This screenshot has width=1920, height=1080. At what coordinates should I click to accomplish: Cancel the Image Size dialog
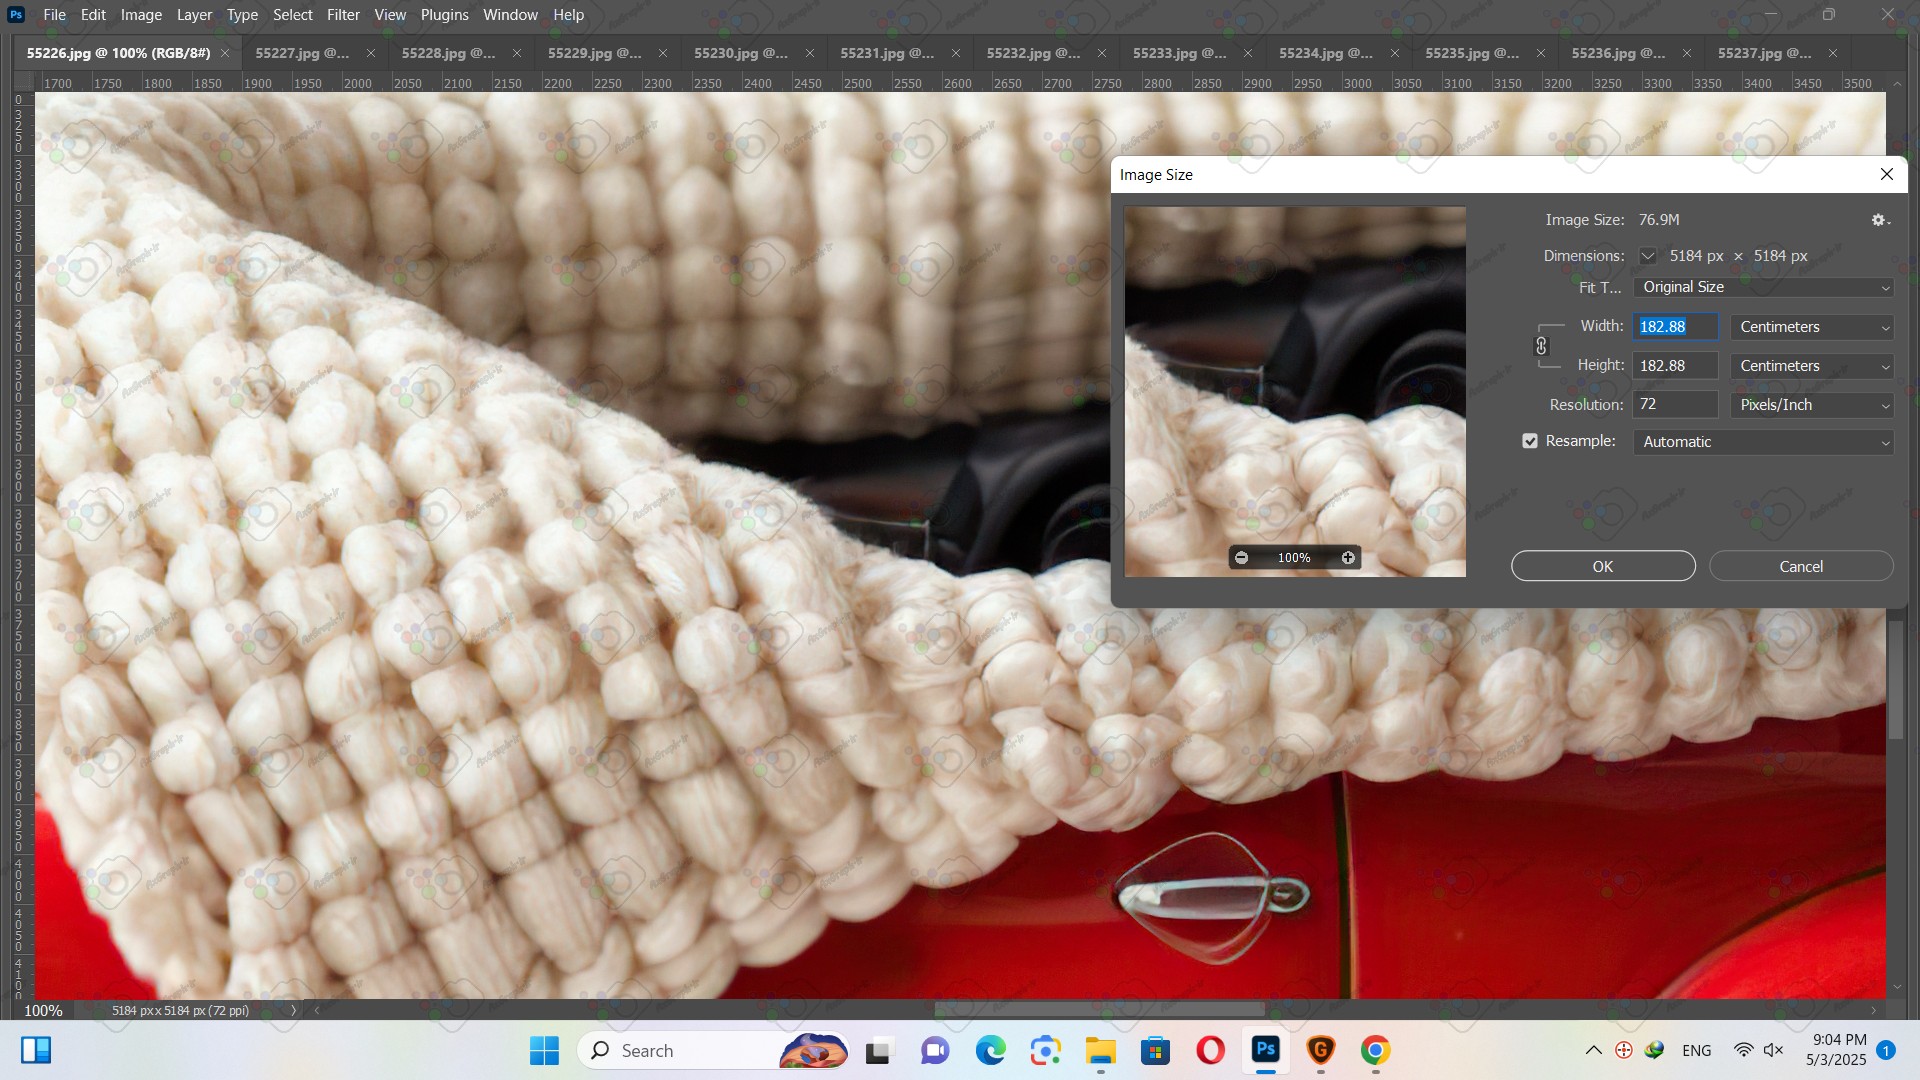pyautogui.click(x=1801, y=566)
